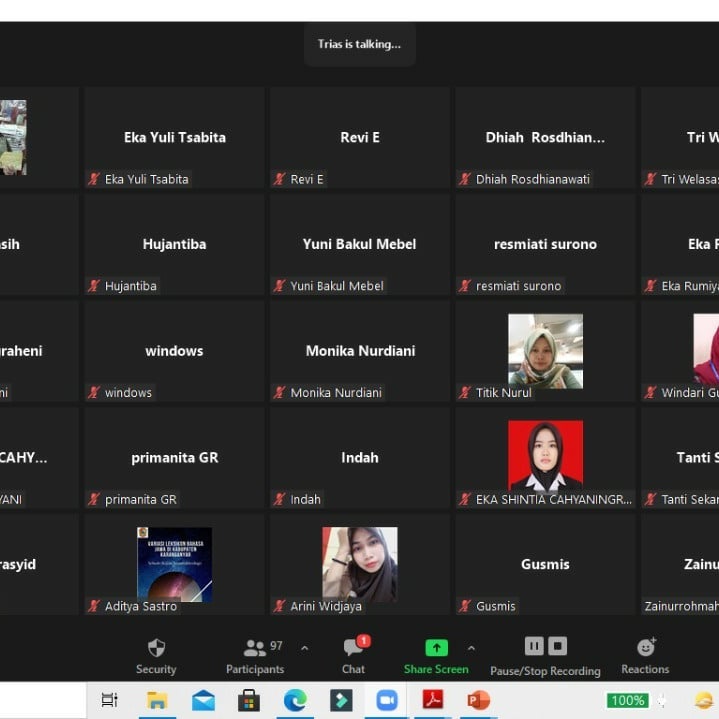Click Hujantiba's muted microphone icon
719x719 pixels.
(x=94, y=286)
